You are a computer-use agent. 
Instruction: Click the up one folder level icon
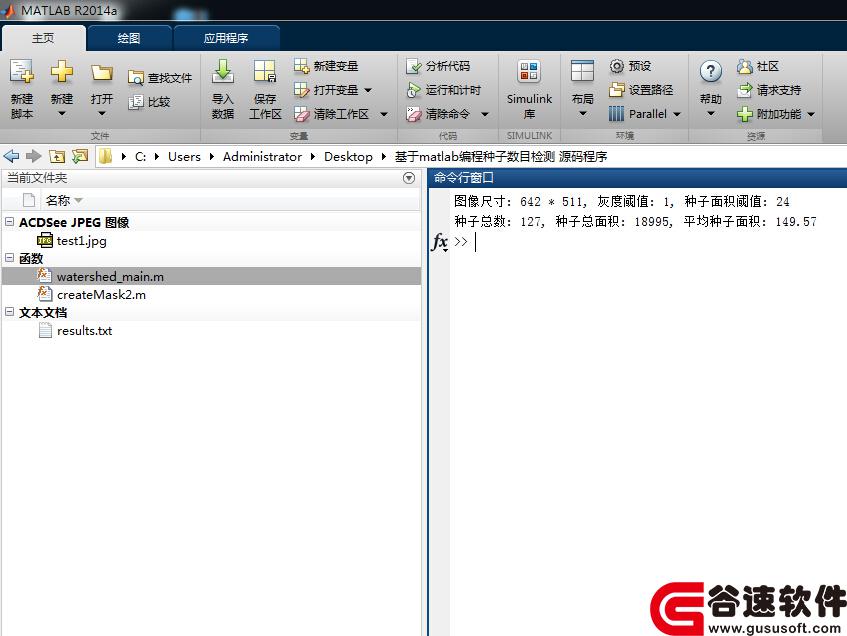coord(57,157)
